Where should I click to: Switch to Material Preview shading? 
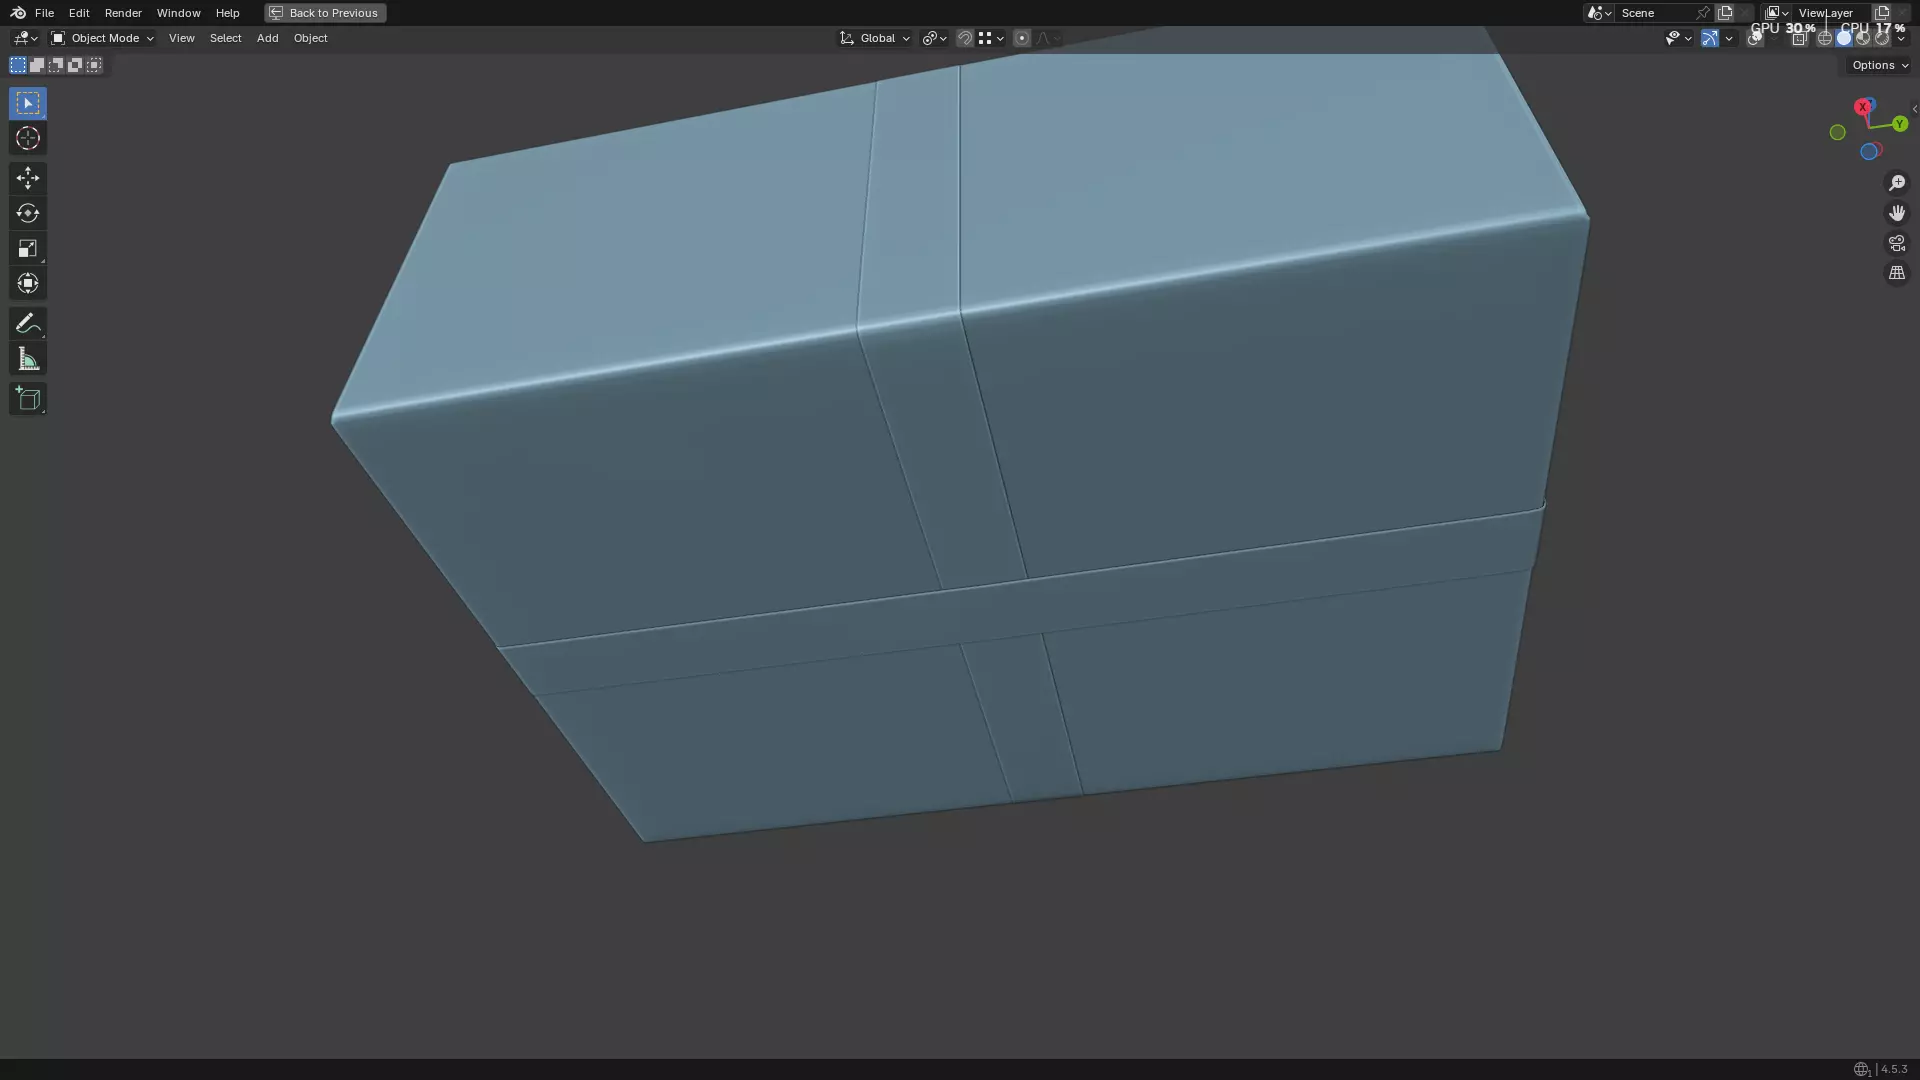(1863, 38)
